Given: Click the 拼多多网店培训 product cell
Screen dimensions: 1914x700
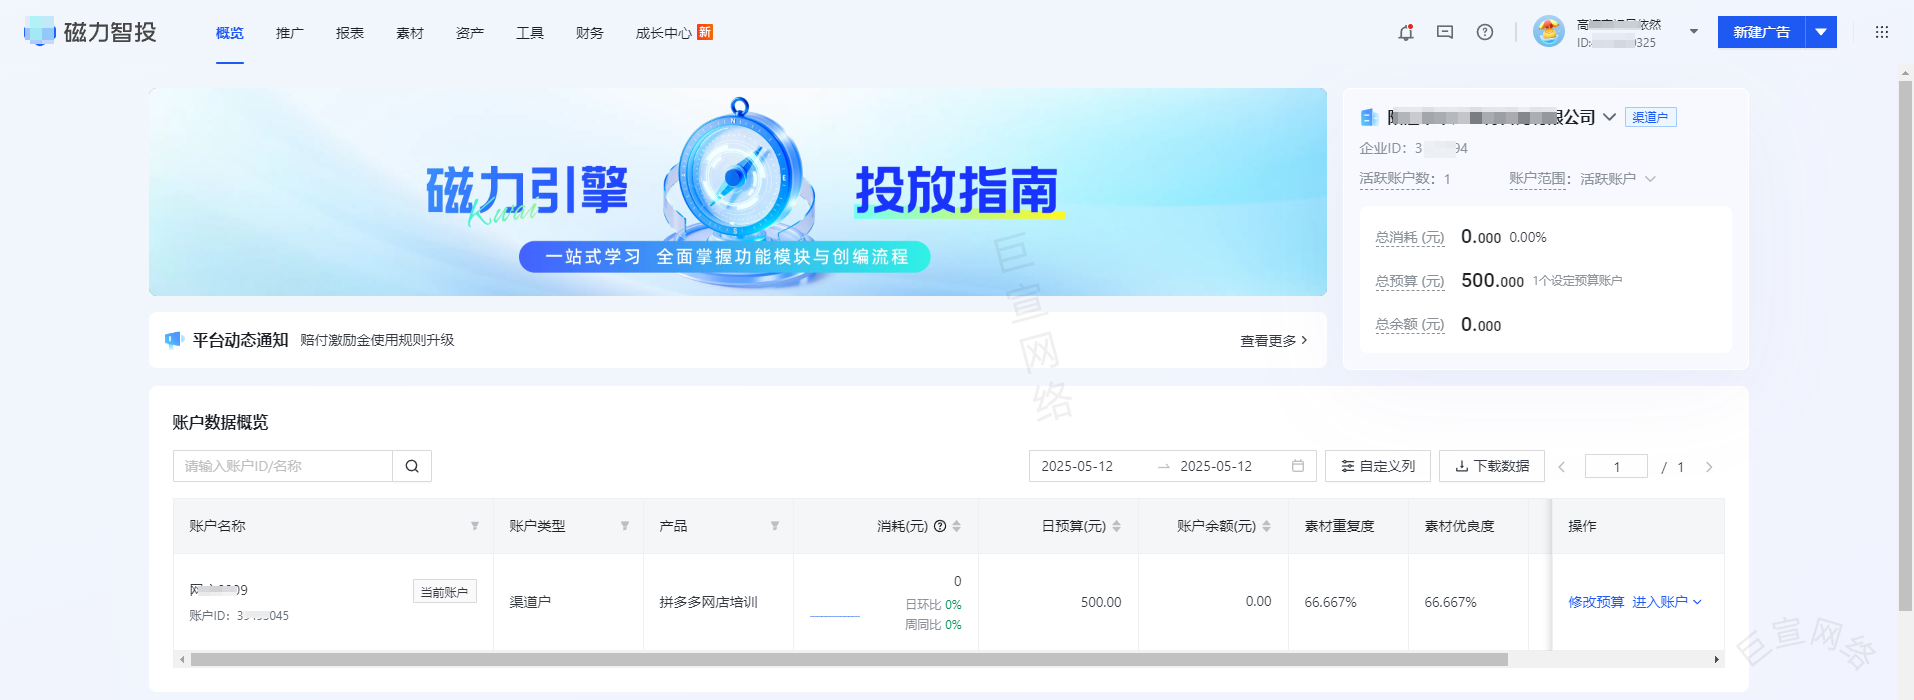Looking at the screenshot, I should coord(709,602).
